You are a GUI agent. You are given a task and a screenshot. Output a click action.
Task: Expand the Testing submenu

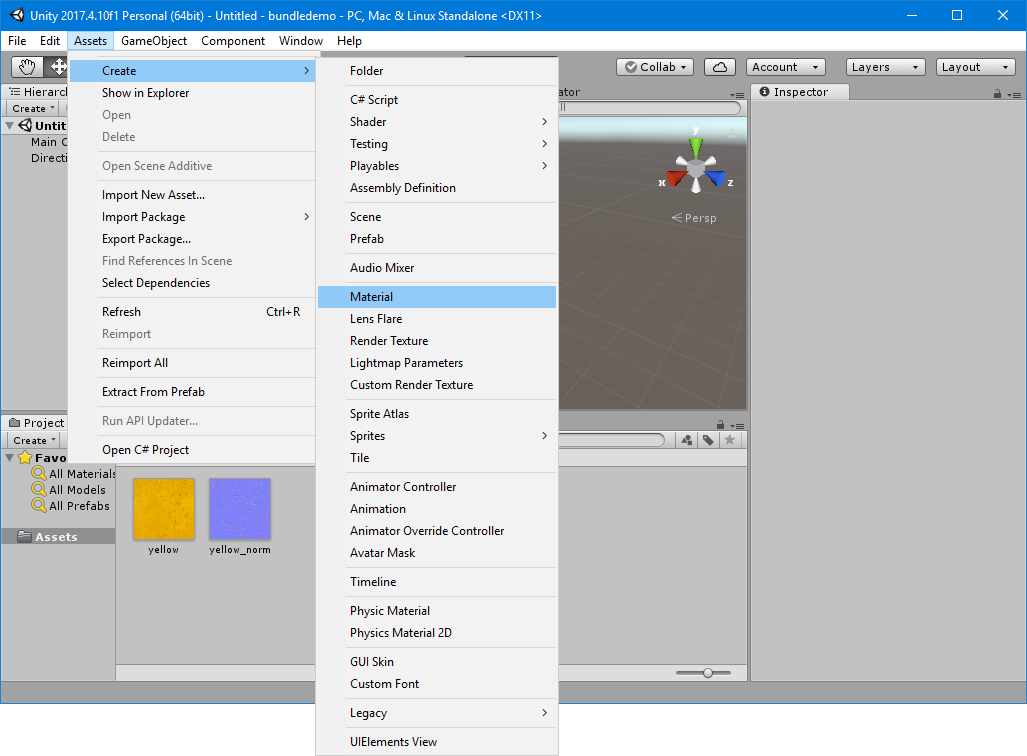pyautogui.click(x=437, y=143)
